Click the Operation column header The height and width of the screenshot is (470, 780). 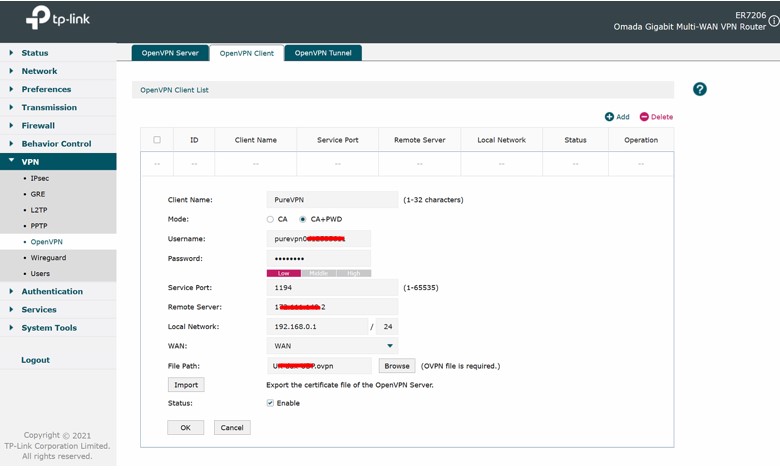[x=641, y=140]
